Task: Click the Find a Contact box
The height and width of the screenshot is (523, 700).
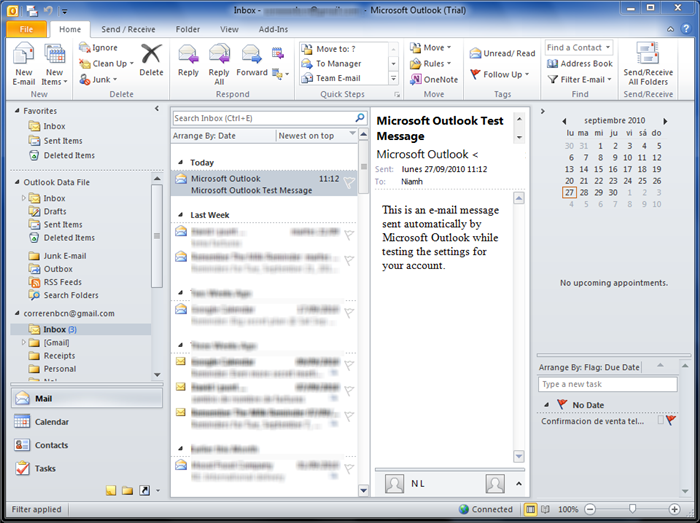Action: 579,47
